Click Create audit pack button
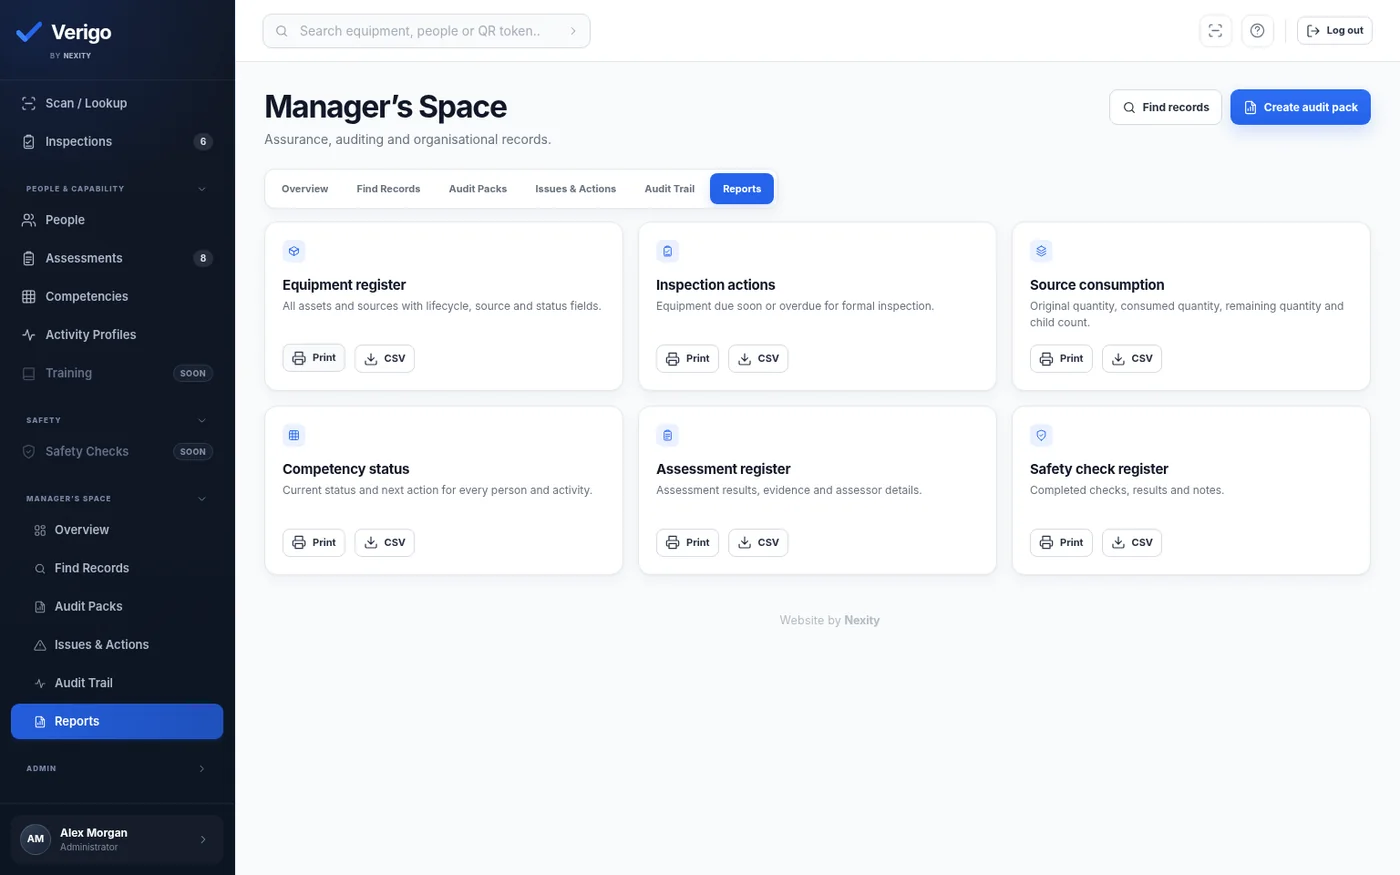Viewport: 1400px width, 875px height. click(x=1300, y=107)
